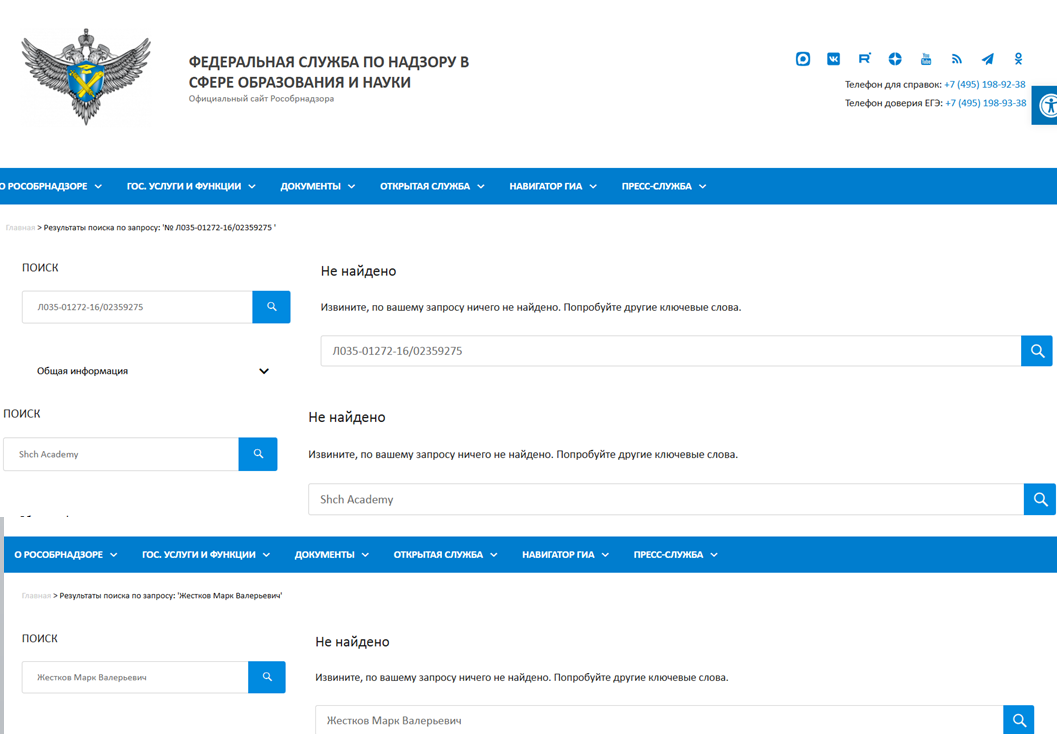This screenshot has width=1057, height=734.
Task: Focus the small sidebar field containing Shch Academy
Action: pos(121,454)
